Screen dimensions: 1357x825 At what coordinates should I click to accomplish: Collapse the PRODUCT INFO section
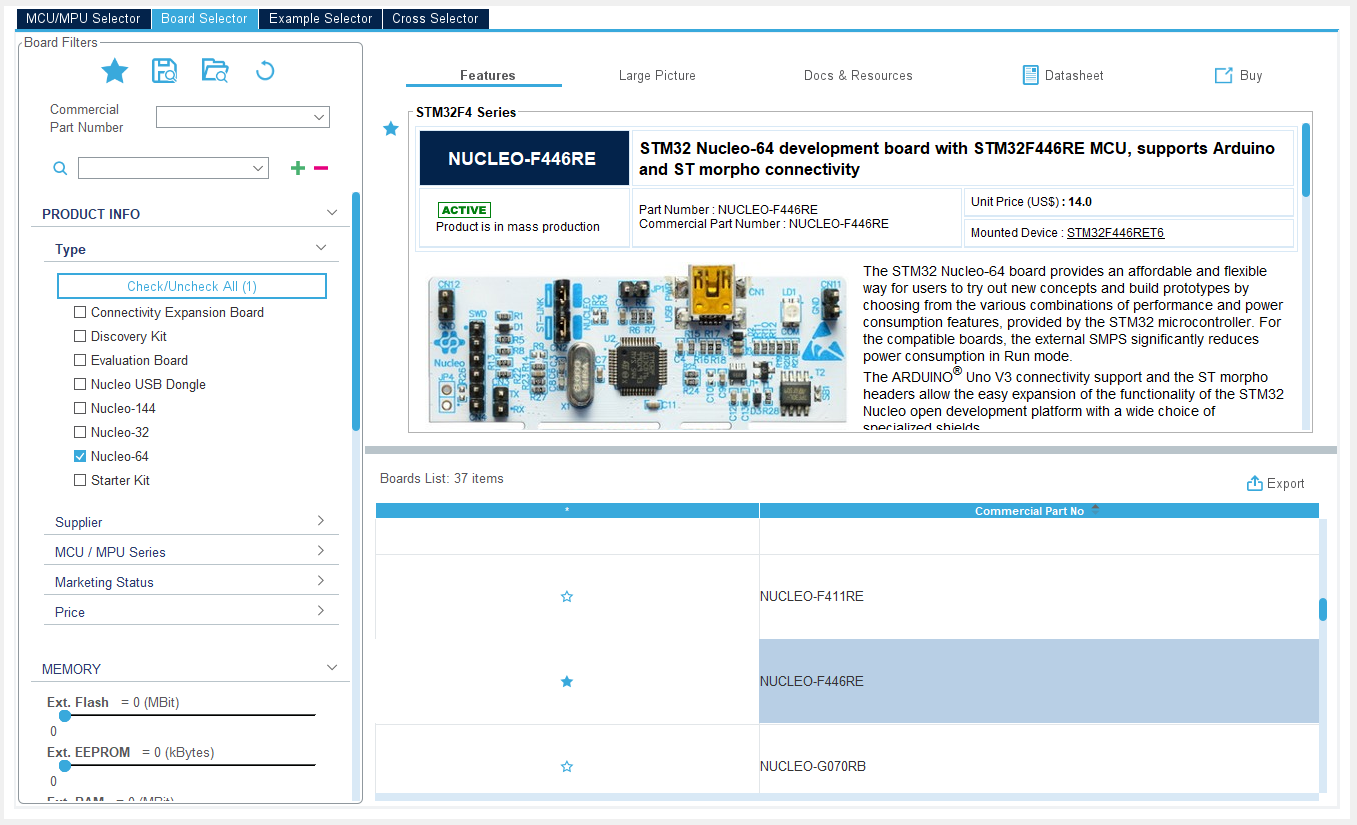point(332,213)
